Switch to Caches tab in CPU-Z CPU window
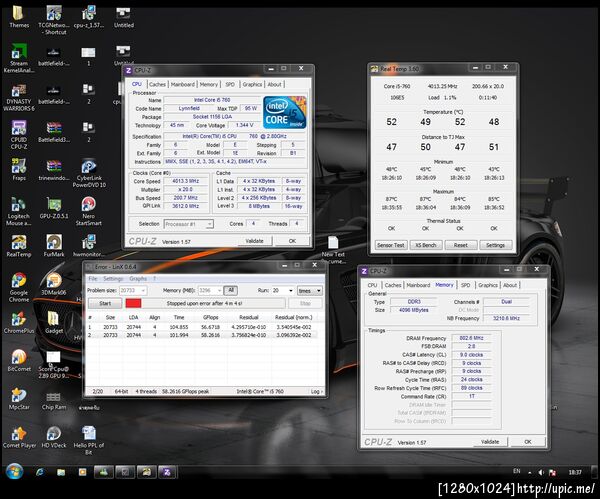600x499 pixels. click(157, 84)
